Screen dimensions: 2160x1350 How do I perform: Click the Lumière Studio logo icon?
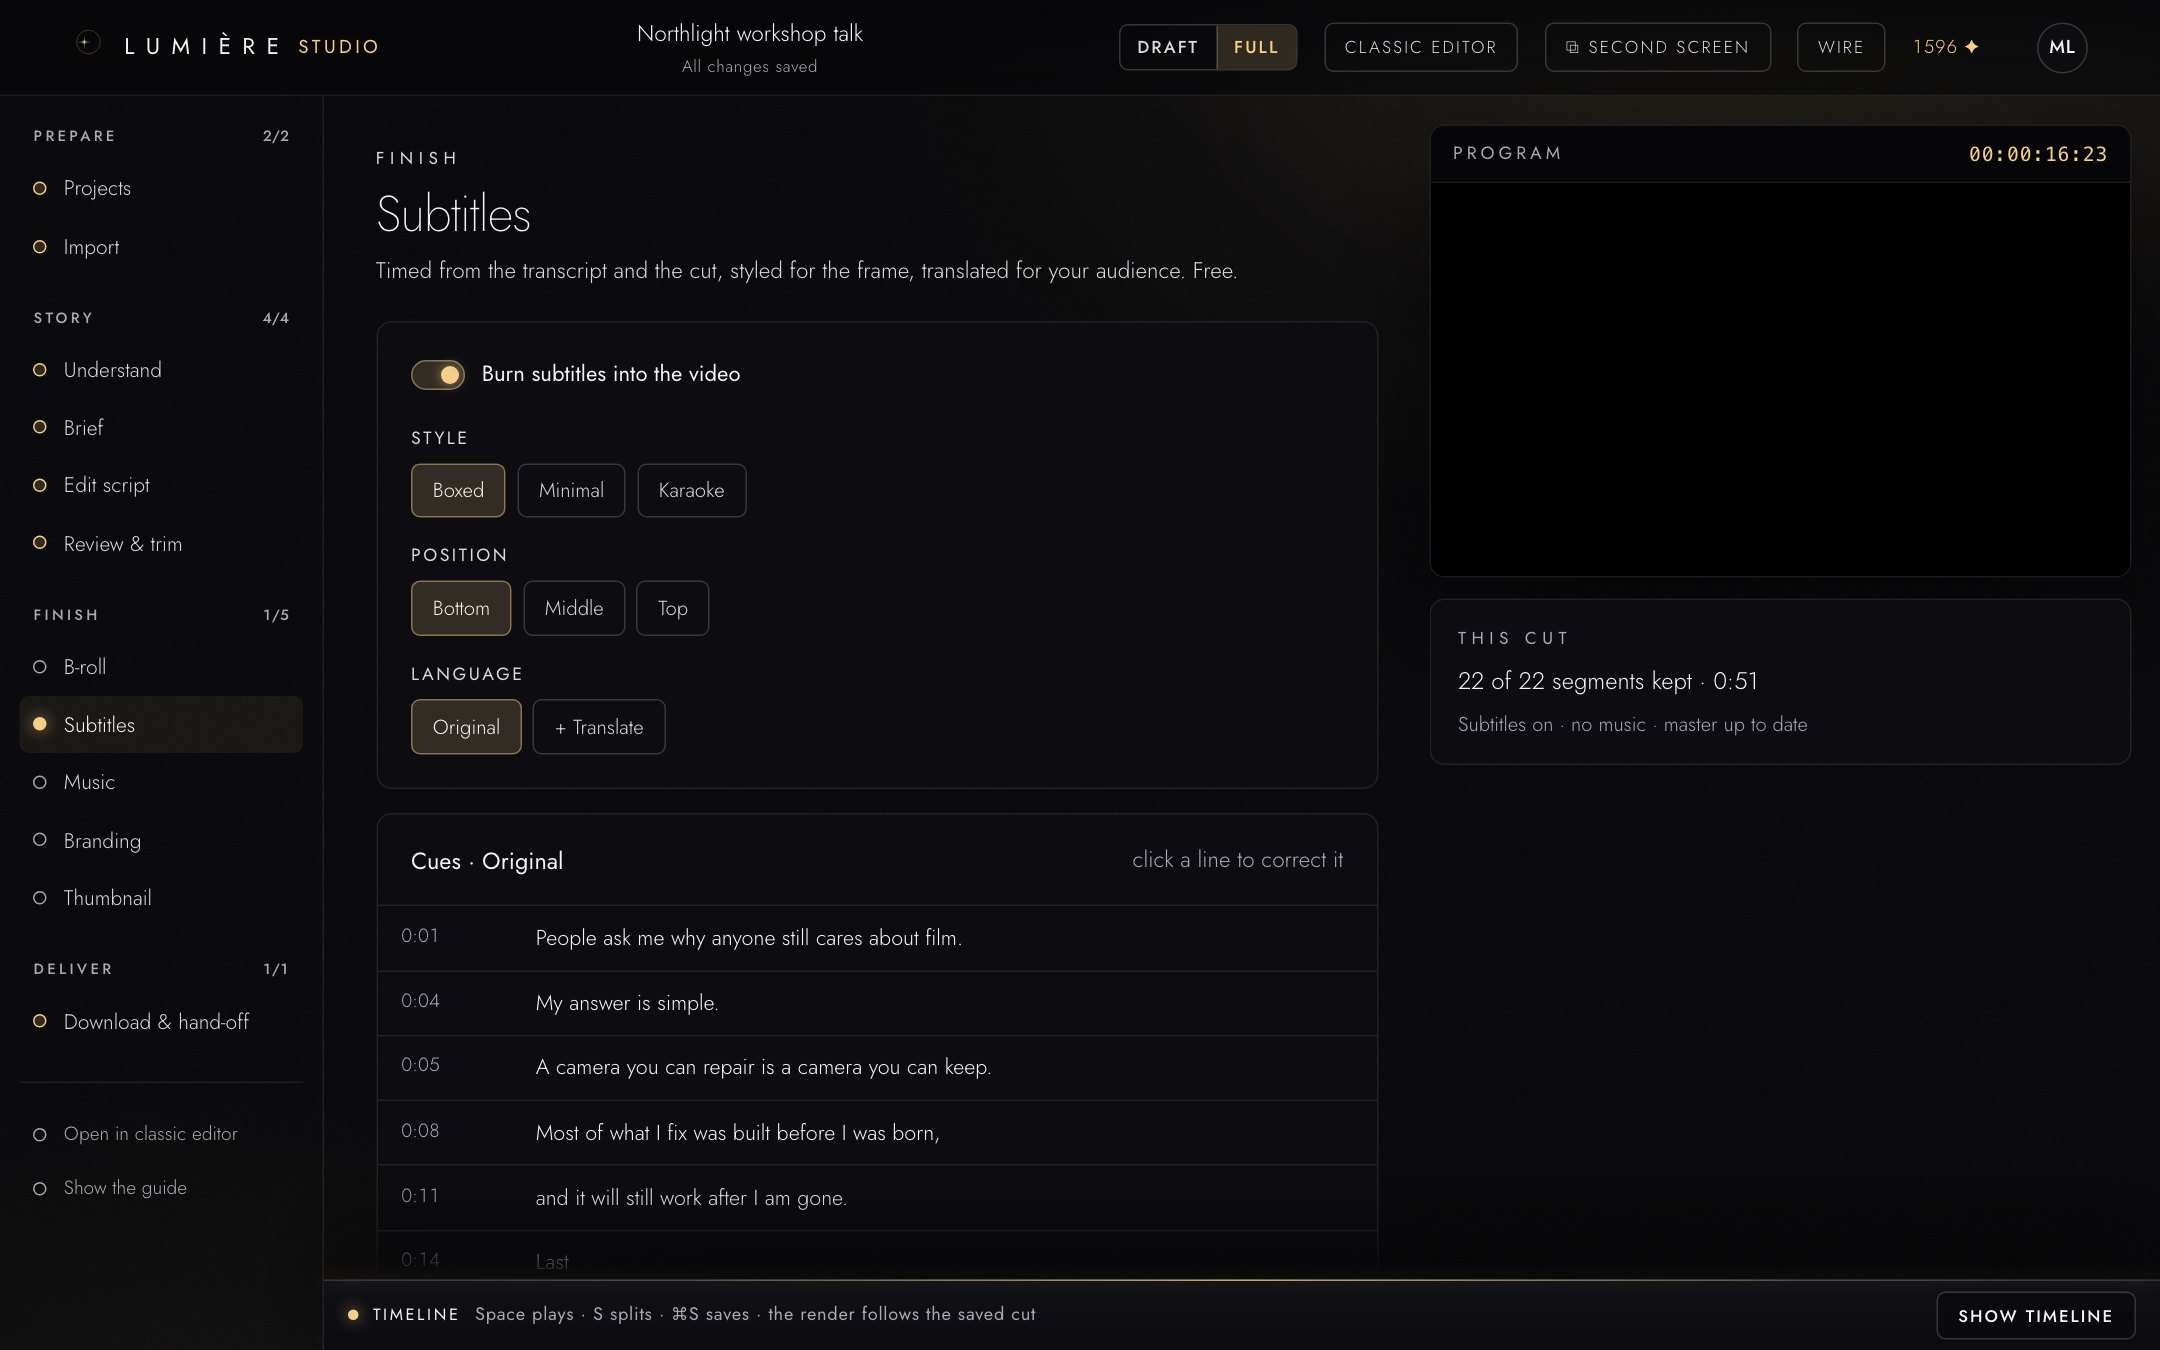(x=88, y=43)
